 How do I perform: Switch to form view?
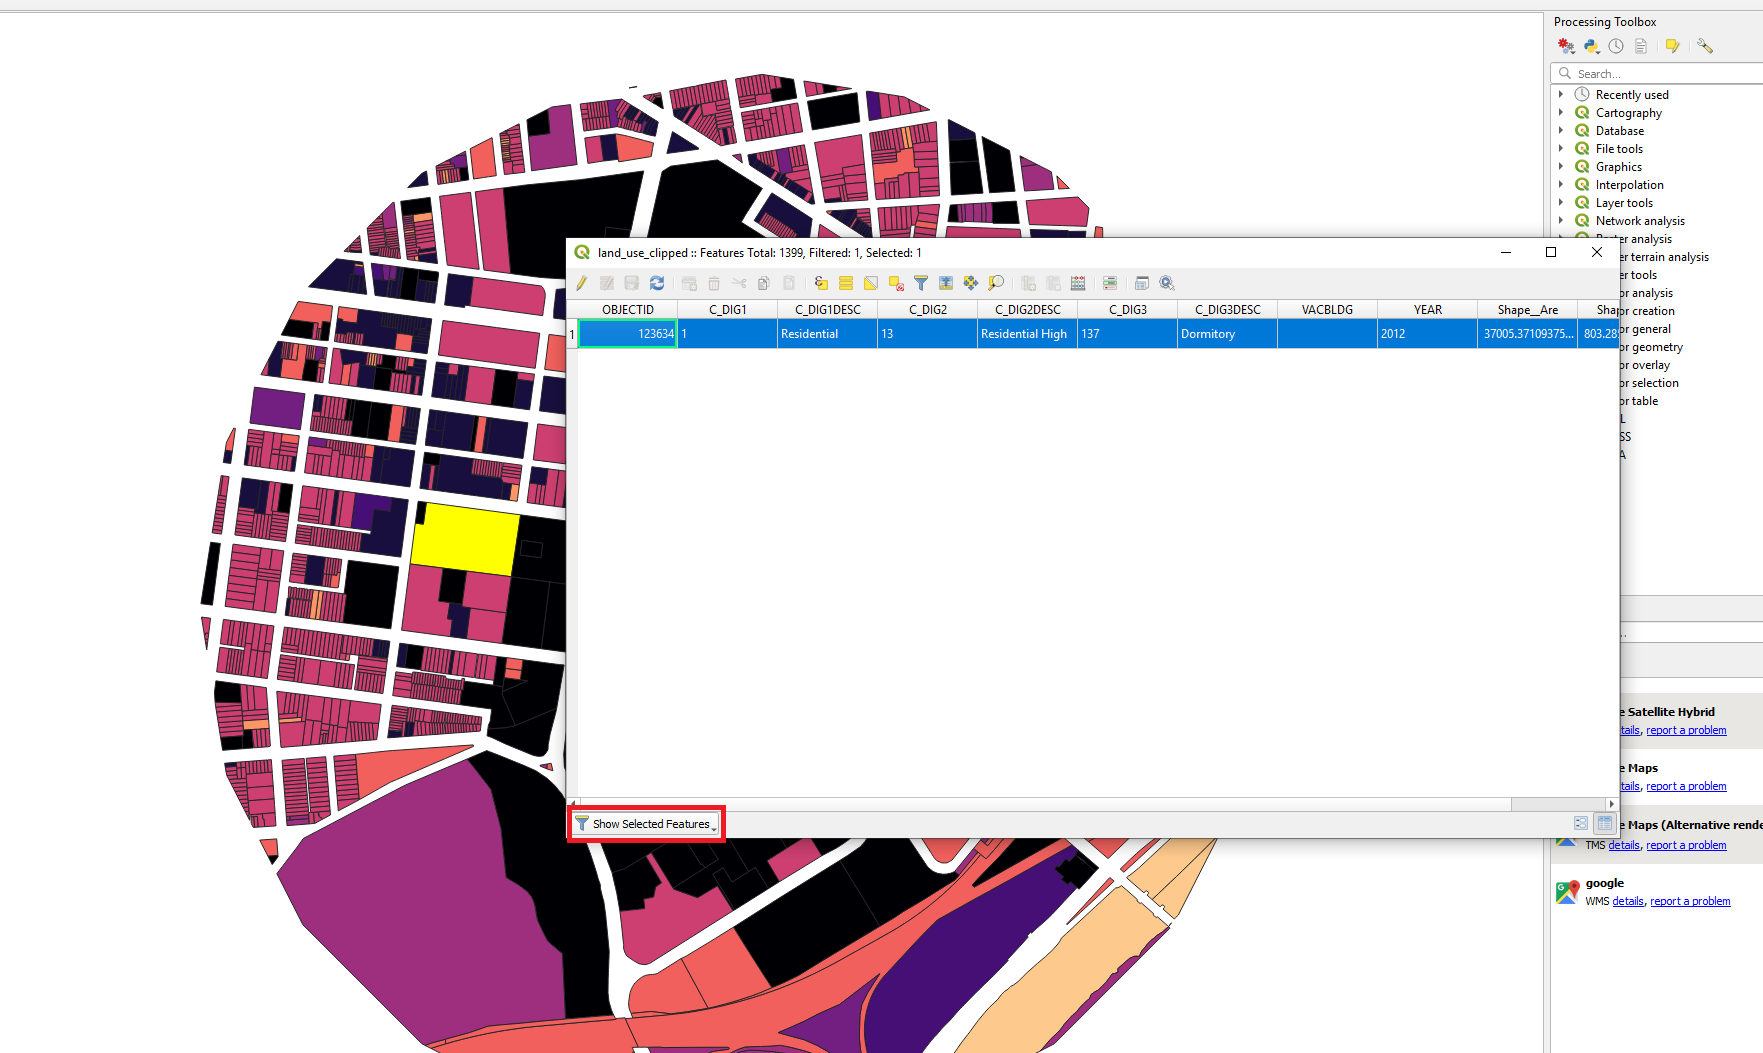coord(1581,823)
